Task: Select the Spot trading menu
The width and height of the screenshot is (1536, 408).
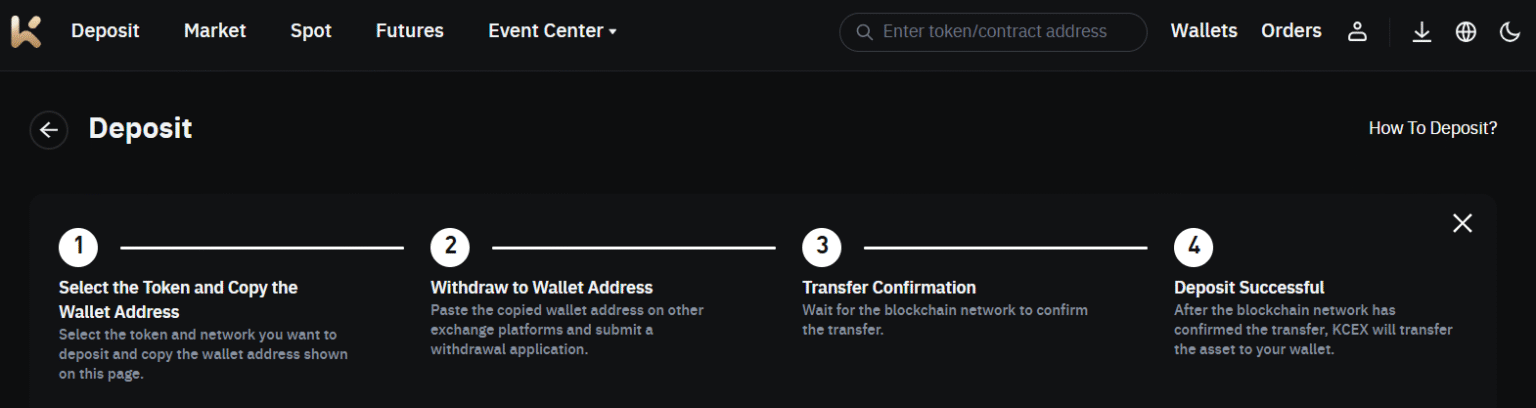Action: (311, 31)
